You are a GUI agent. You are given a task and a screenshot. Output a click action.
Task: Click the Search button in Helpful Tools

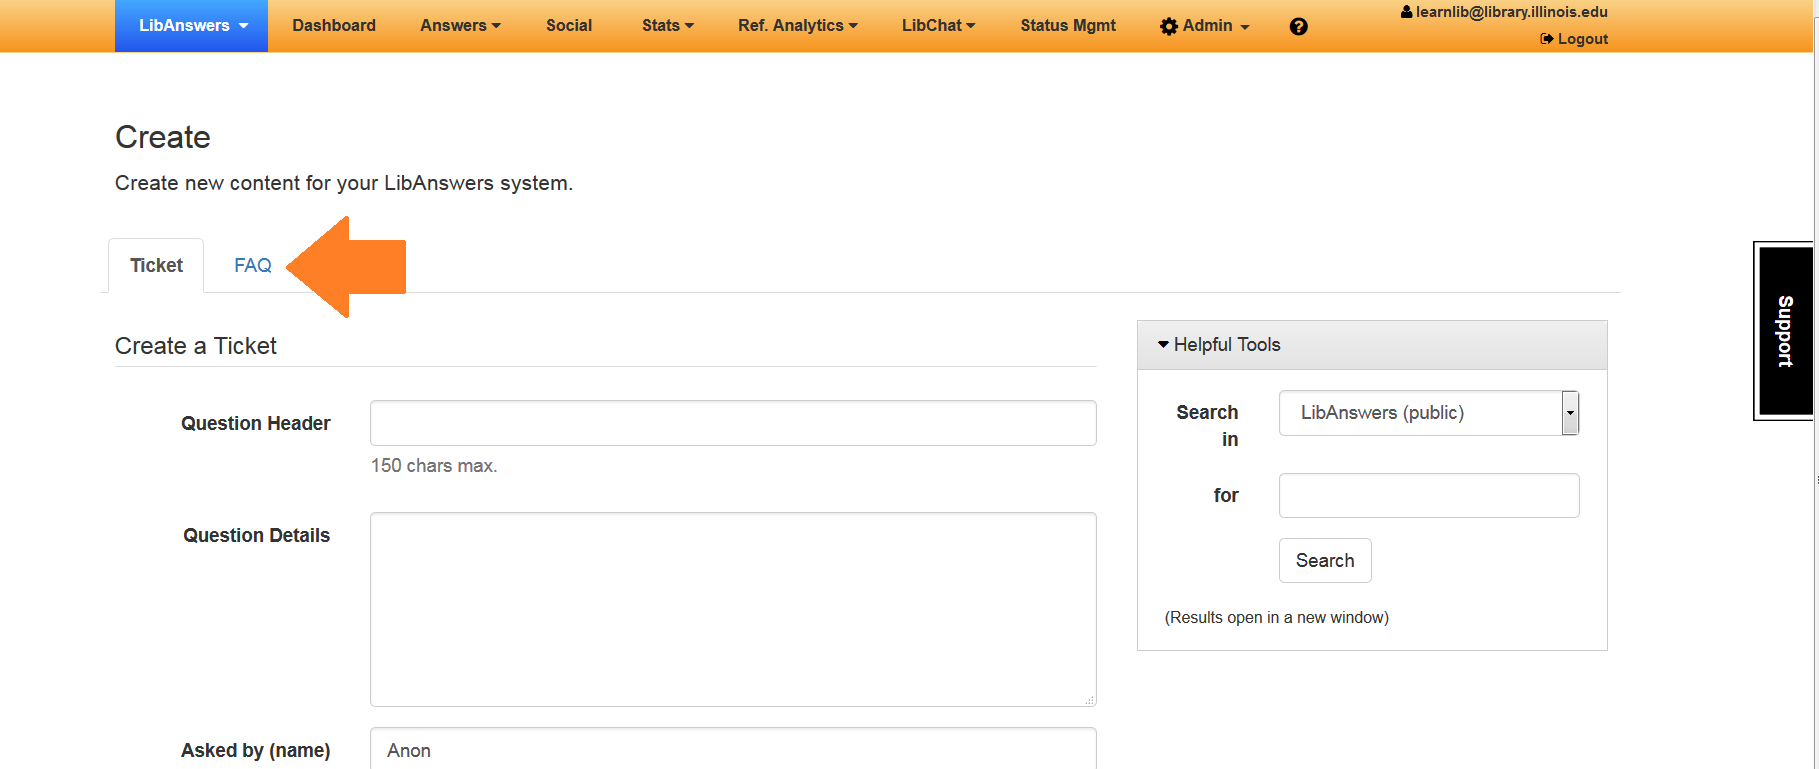[1324, 561]
